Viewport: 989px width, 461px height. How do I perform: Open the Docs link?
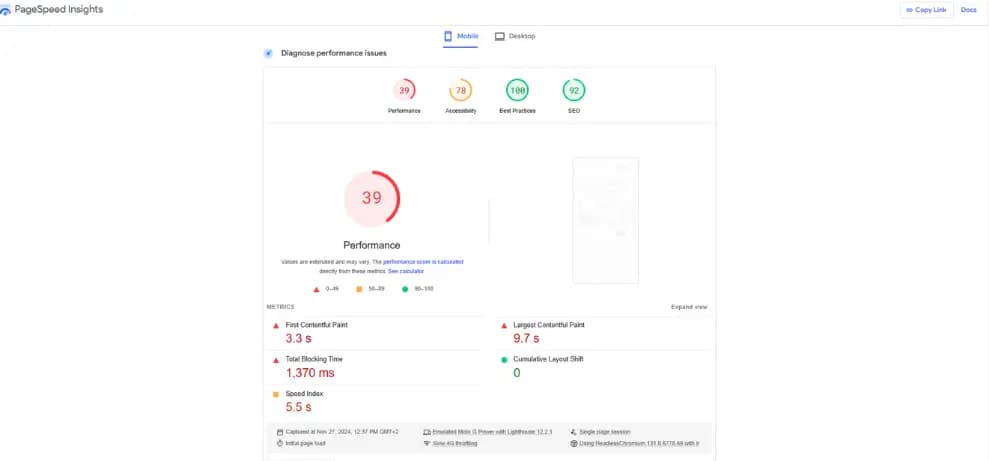tap(968, 10)
